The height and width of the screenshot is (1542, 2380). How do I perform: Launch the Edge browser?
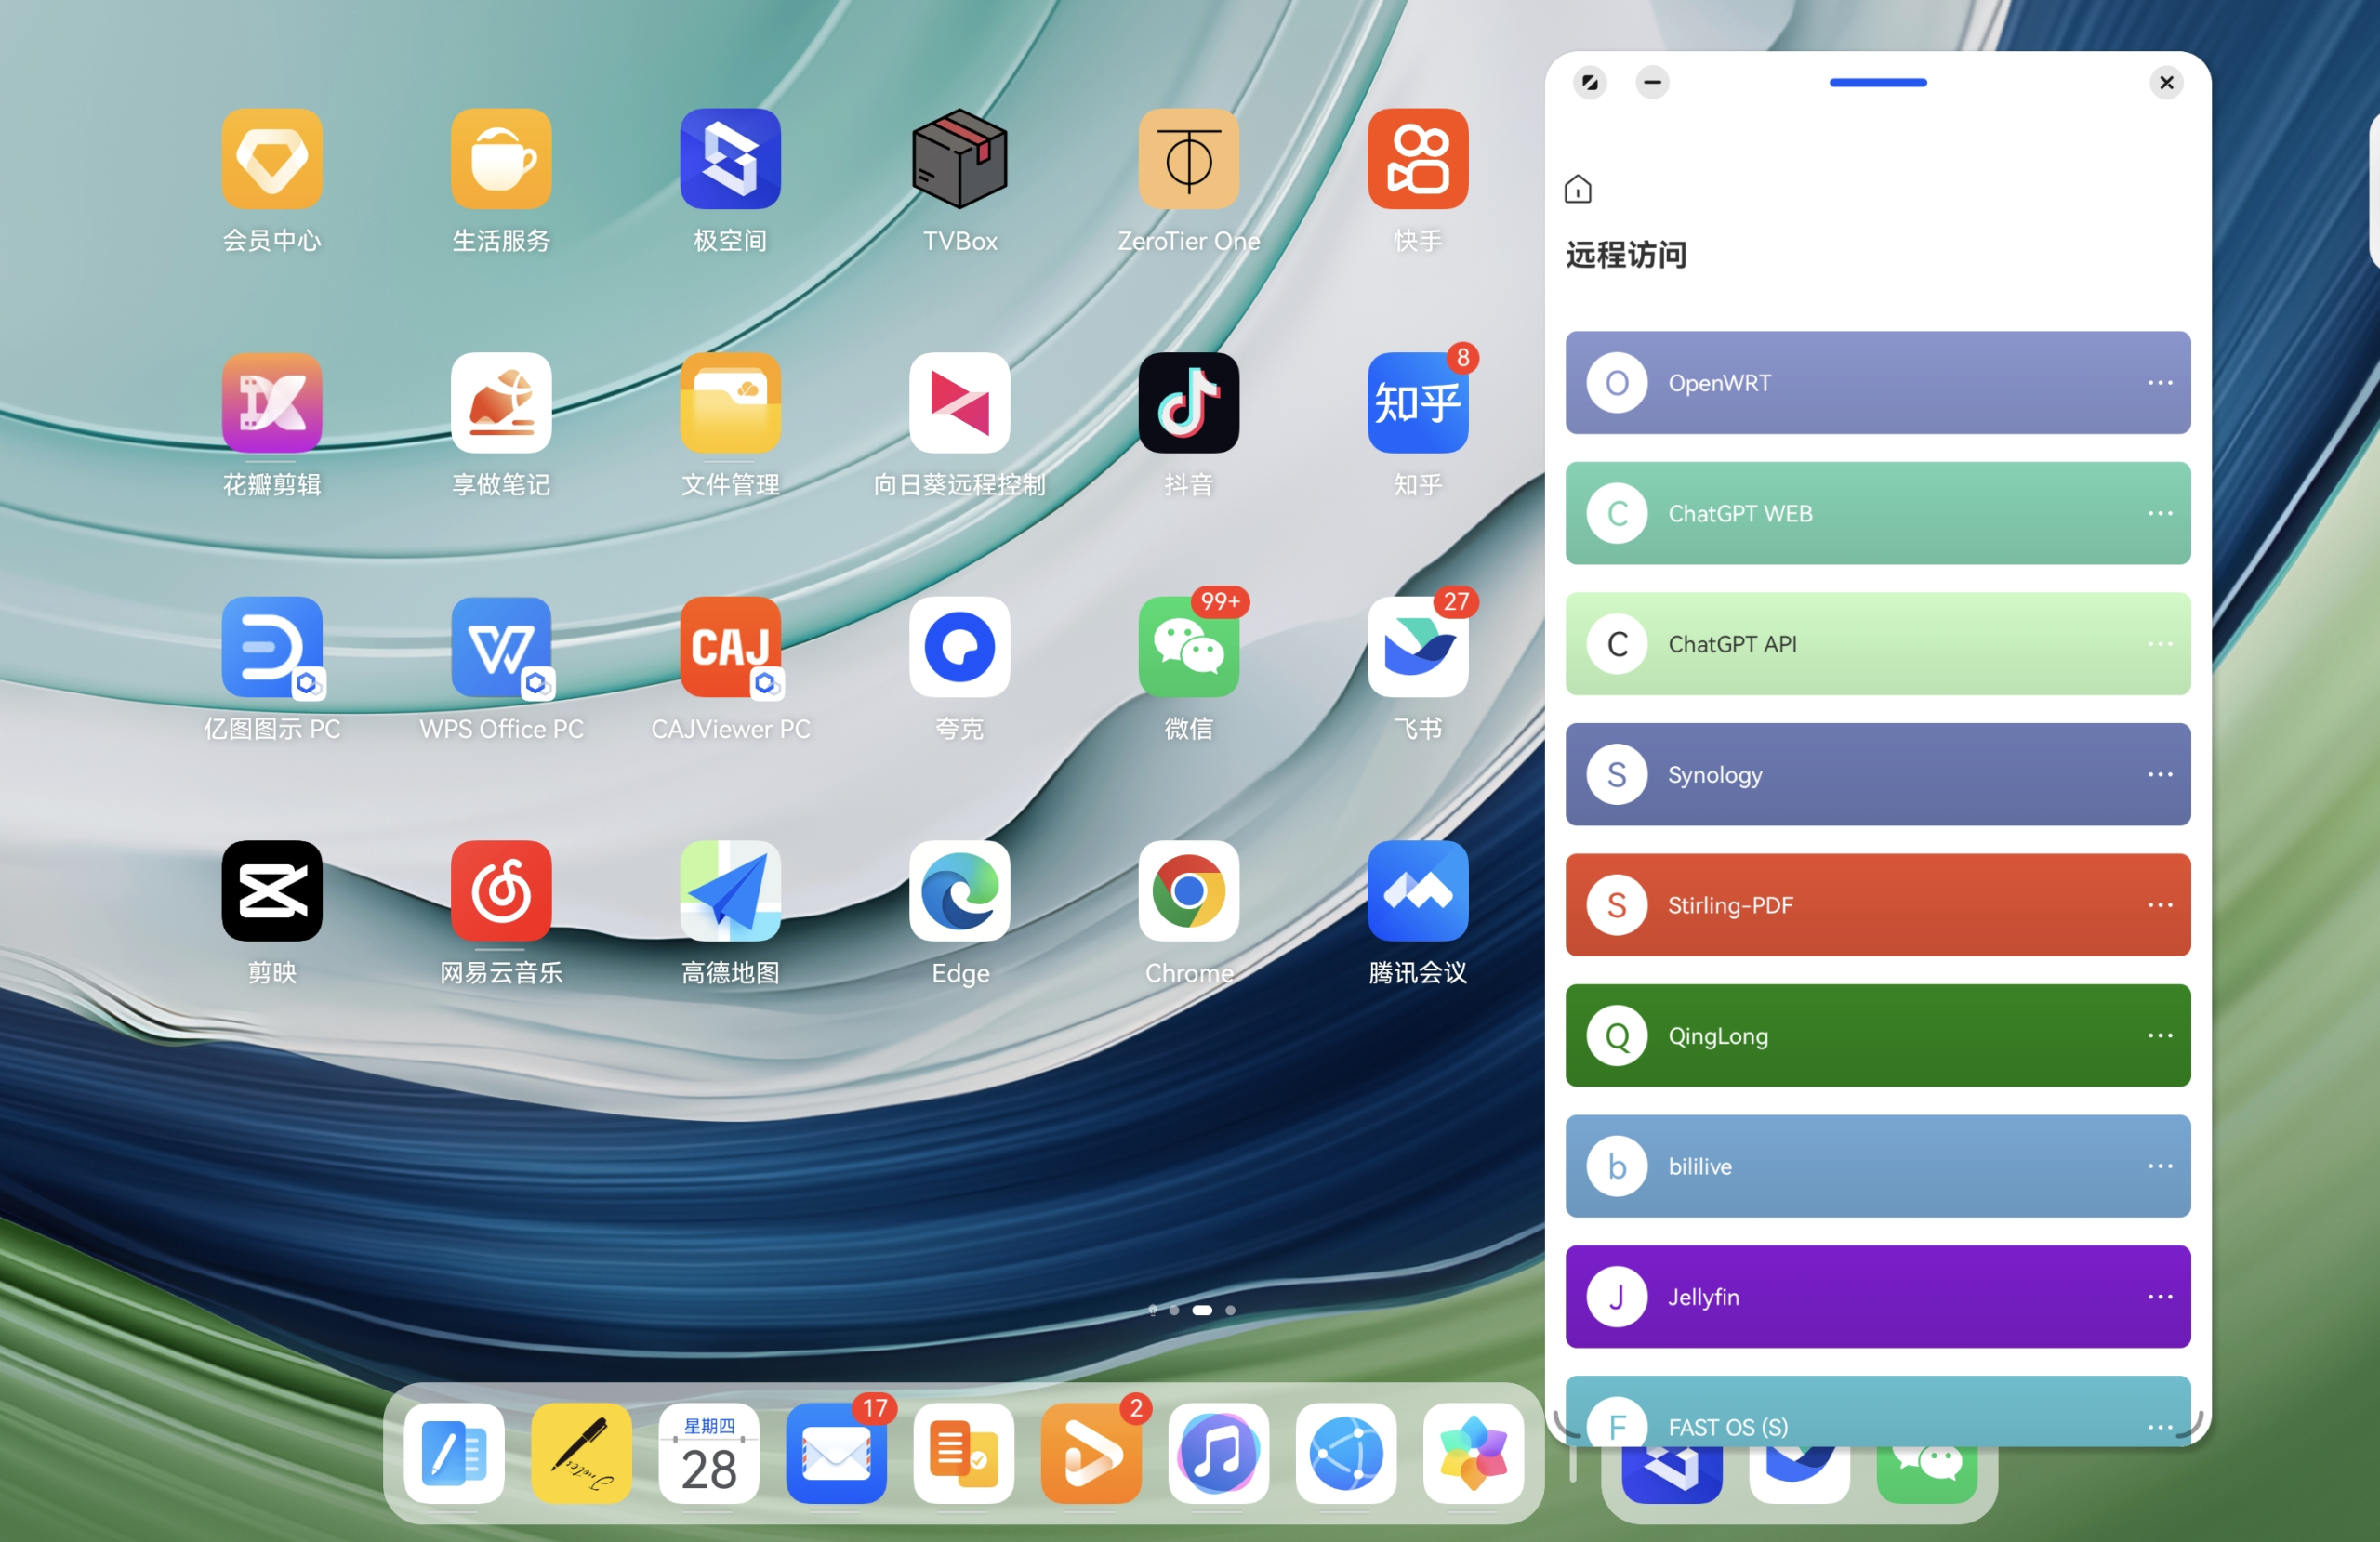(959, 891)
